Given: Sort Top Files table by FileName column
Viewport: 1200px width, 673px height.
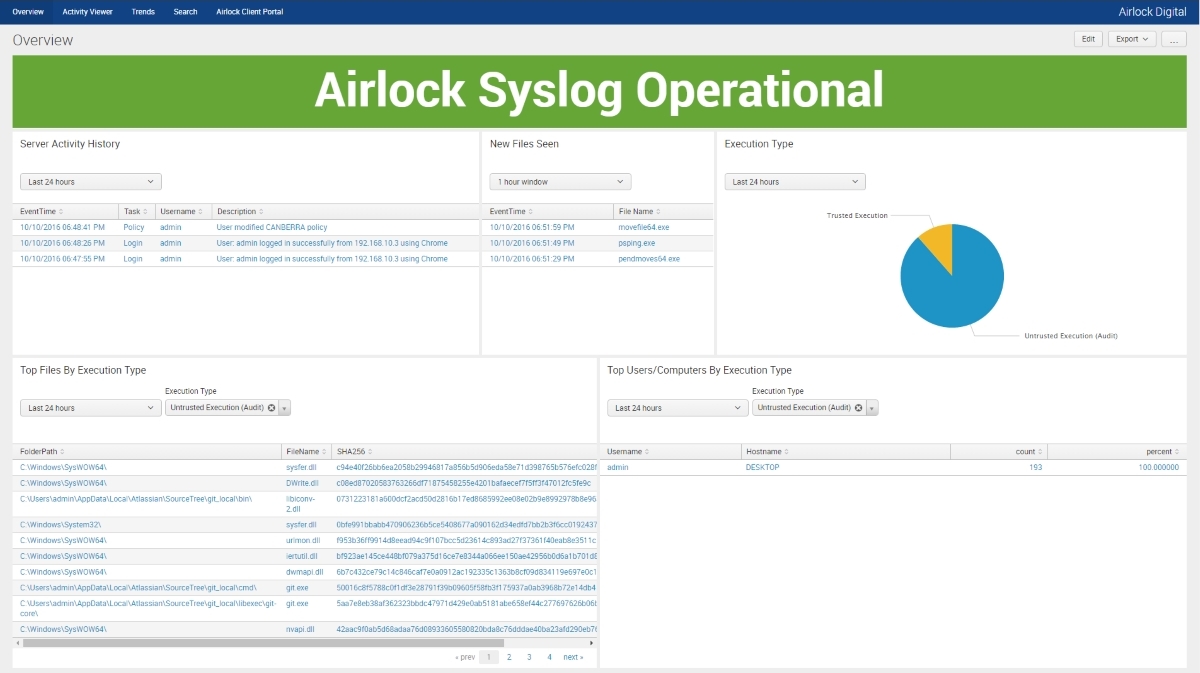Looking at the screenshot, I should click(306, 452).
